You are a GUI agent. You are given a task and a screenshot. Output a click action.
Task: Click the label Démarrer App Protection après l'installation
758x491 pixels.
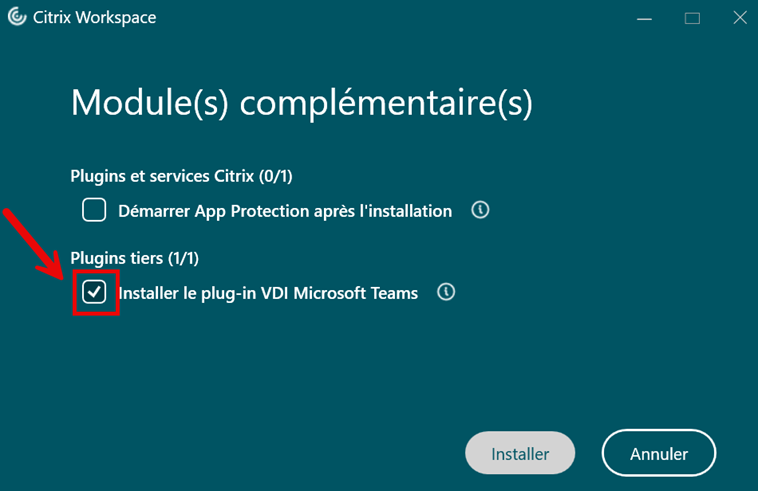coord(285,211)
